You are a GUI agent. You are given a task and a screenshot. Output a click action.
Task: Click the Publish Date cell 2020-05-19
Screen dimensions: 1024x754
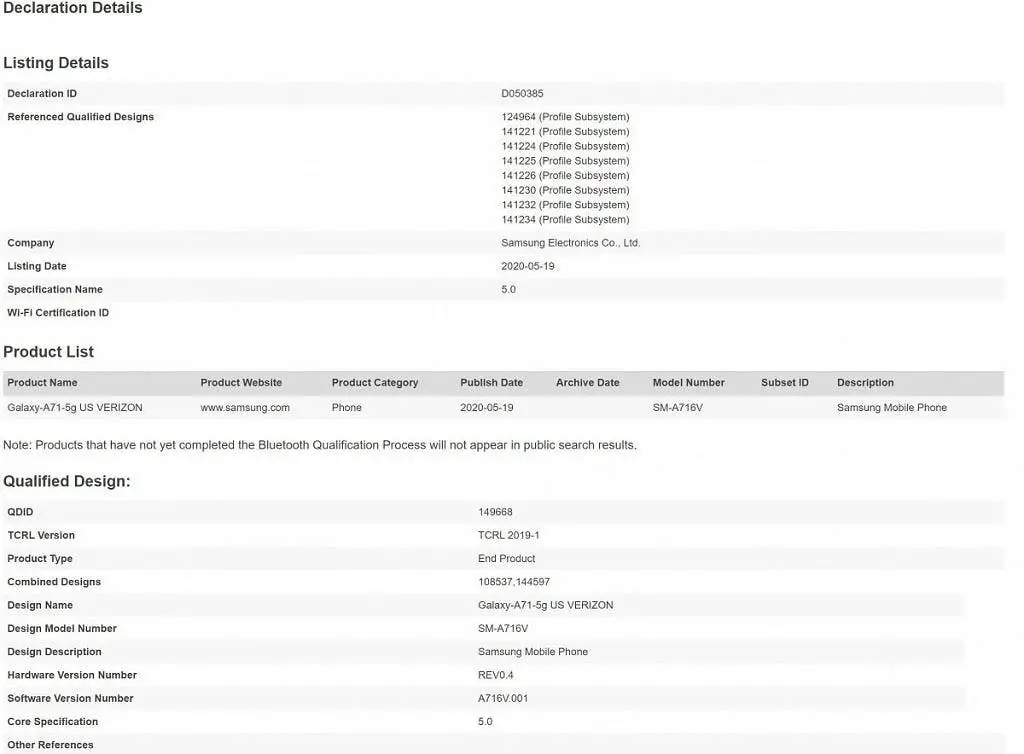pos(487,407)
